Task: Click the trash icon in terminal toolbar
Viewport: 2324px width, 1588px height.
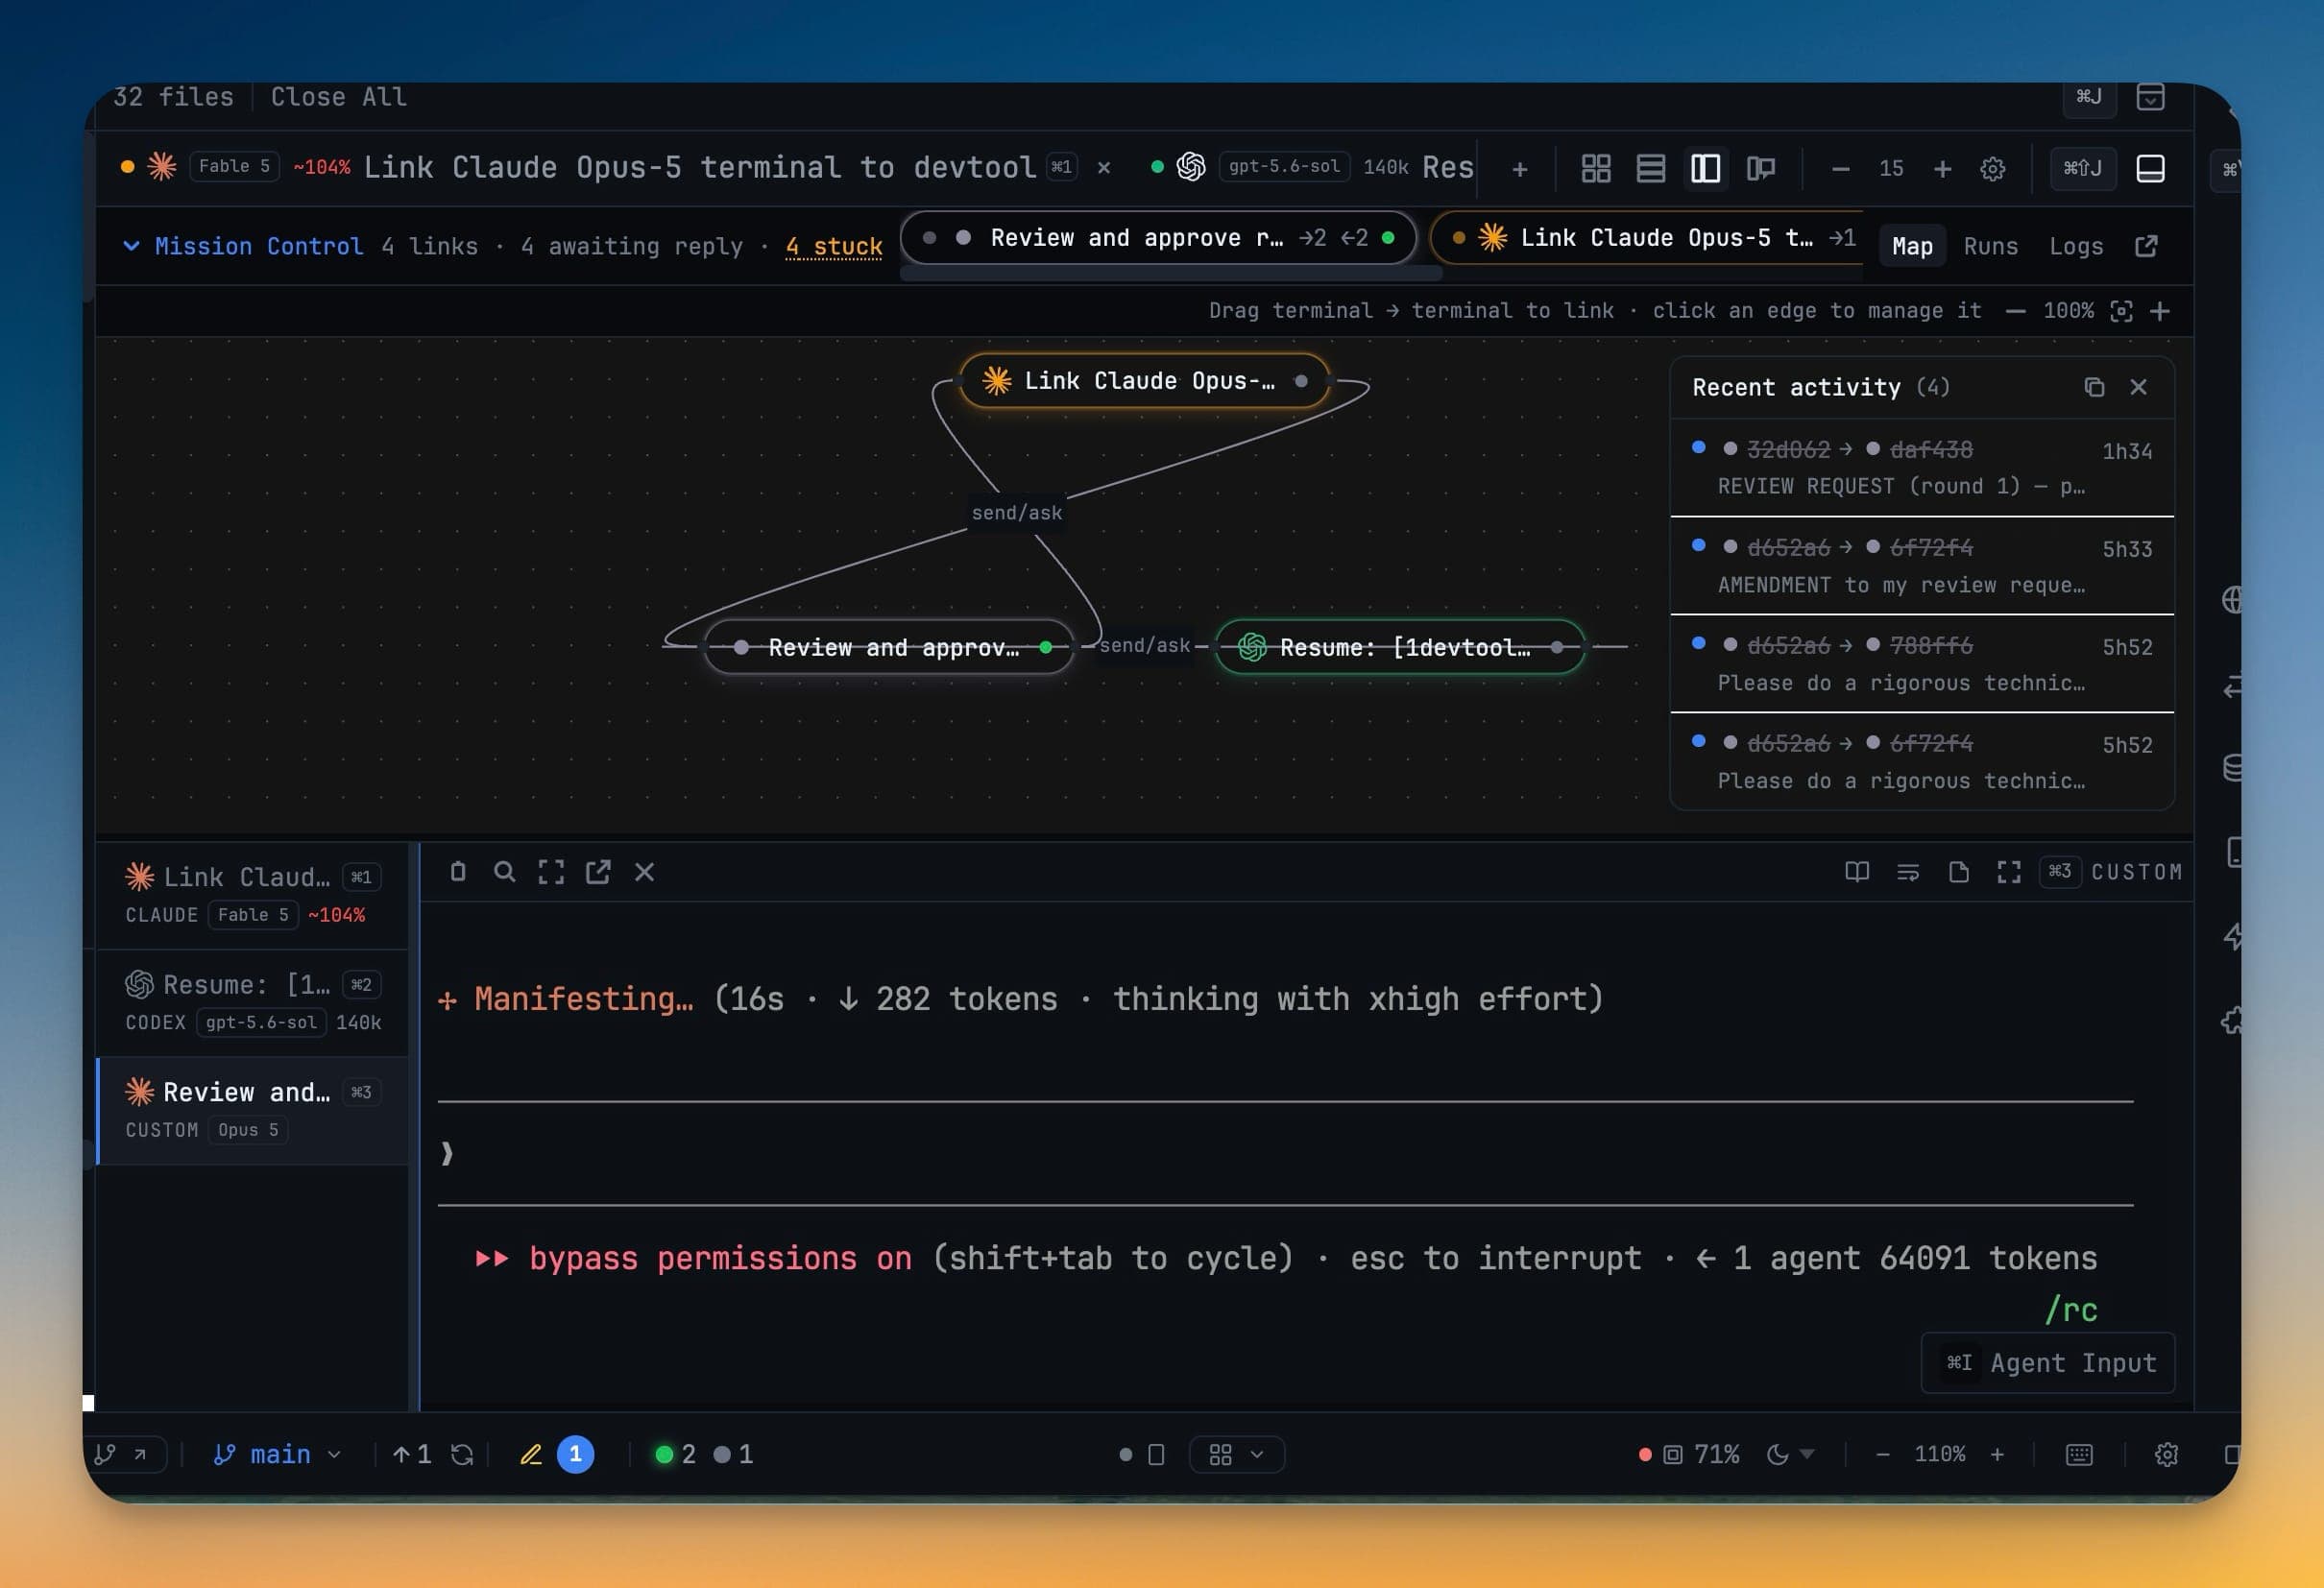Action: tap(458, 872)
